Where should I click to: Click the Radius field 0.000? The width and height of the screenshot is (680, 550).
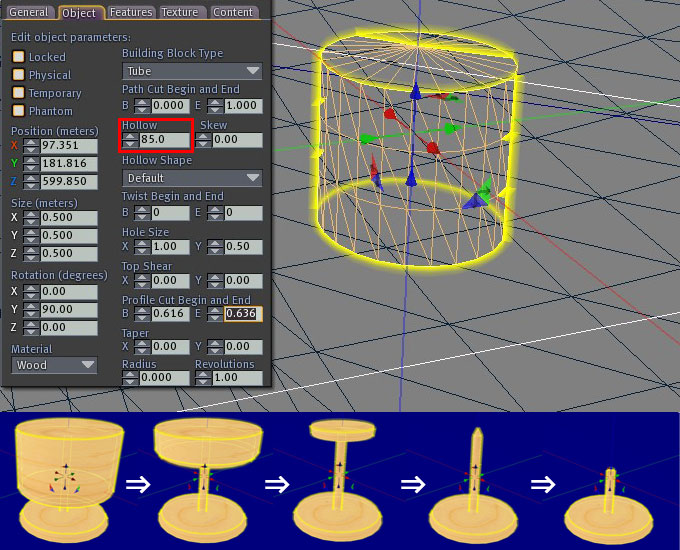pos(164,377)
